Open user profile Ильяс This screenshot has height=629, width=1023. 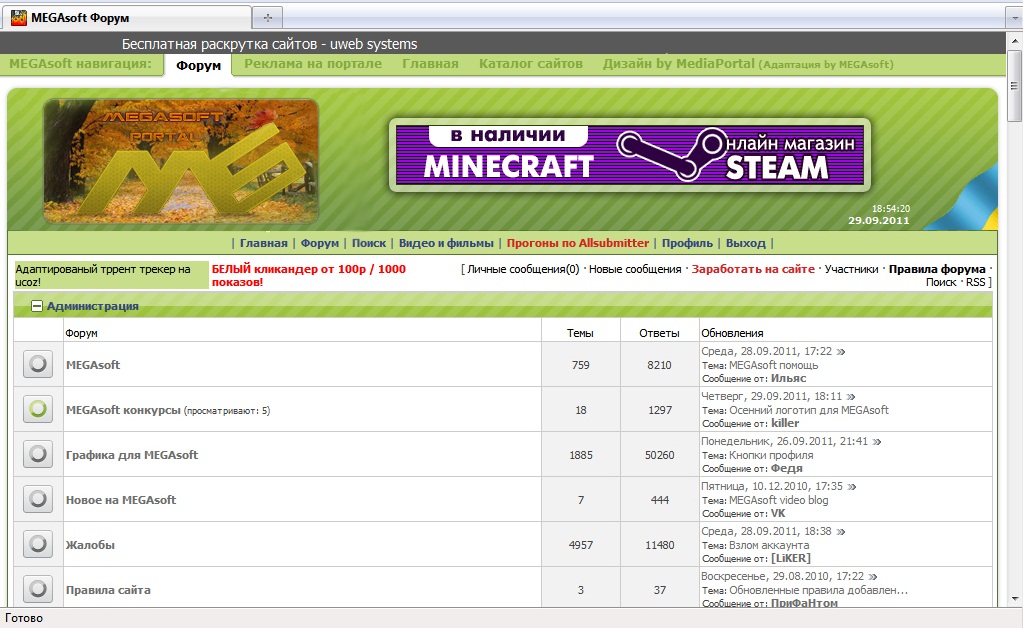point(789,378)
